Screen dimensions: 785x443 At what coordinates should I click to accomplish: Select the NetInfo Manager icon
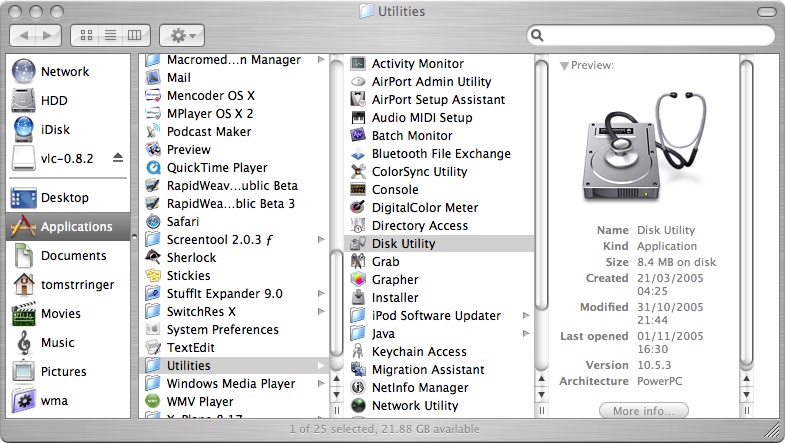coord(358,388)
